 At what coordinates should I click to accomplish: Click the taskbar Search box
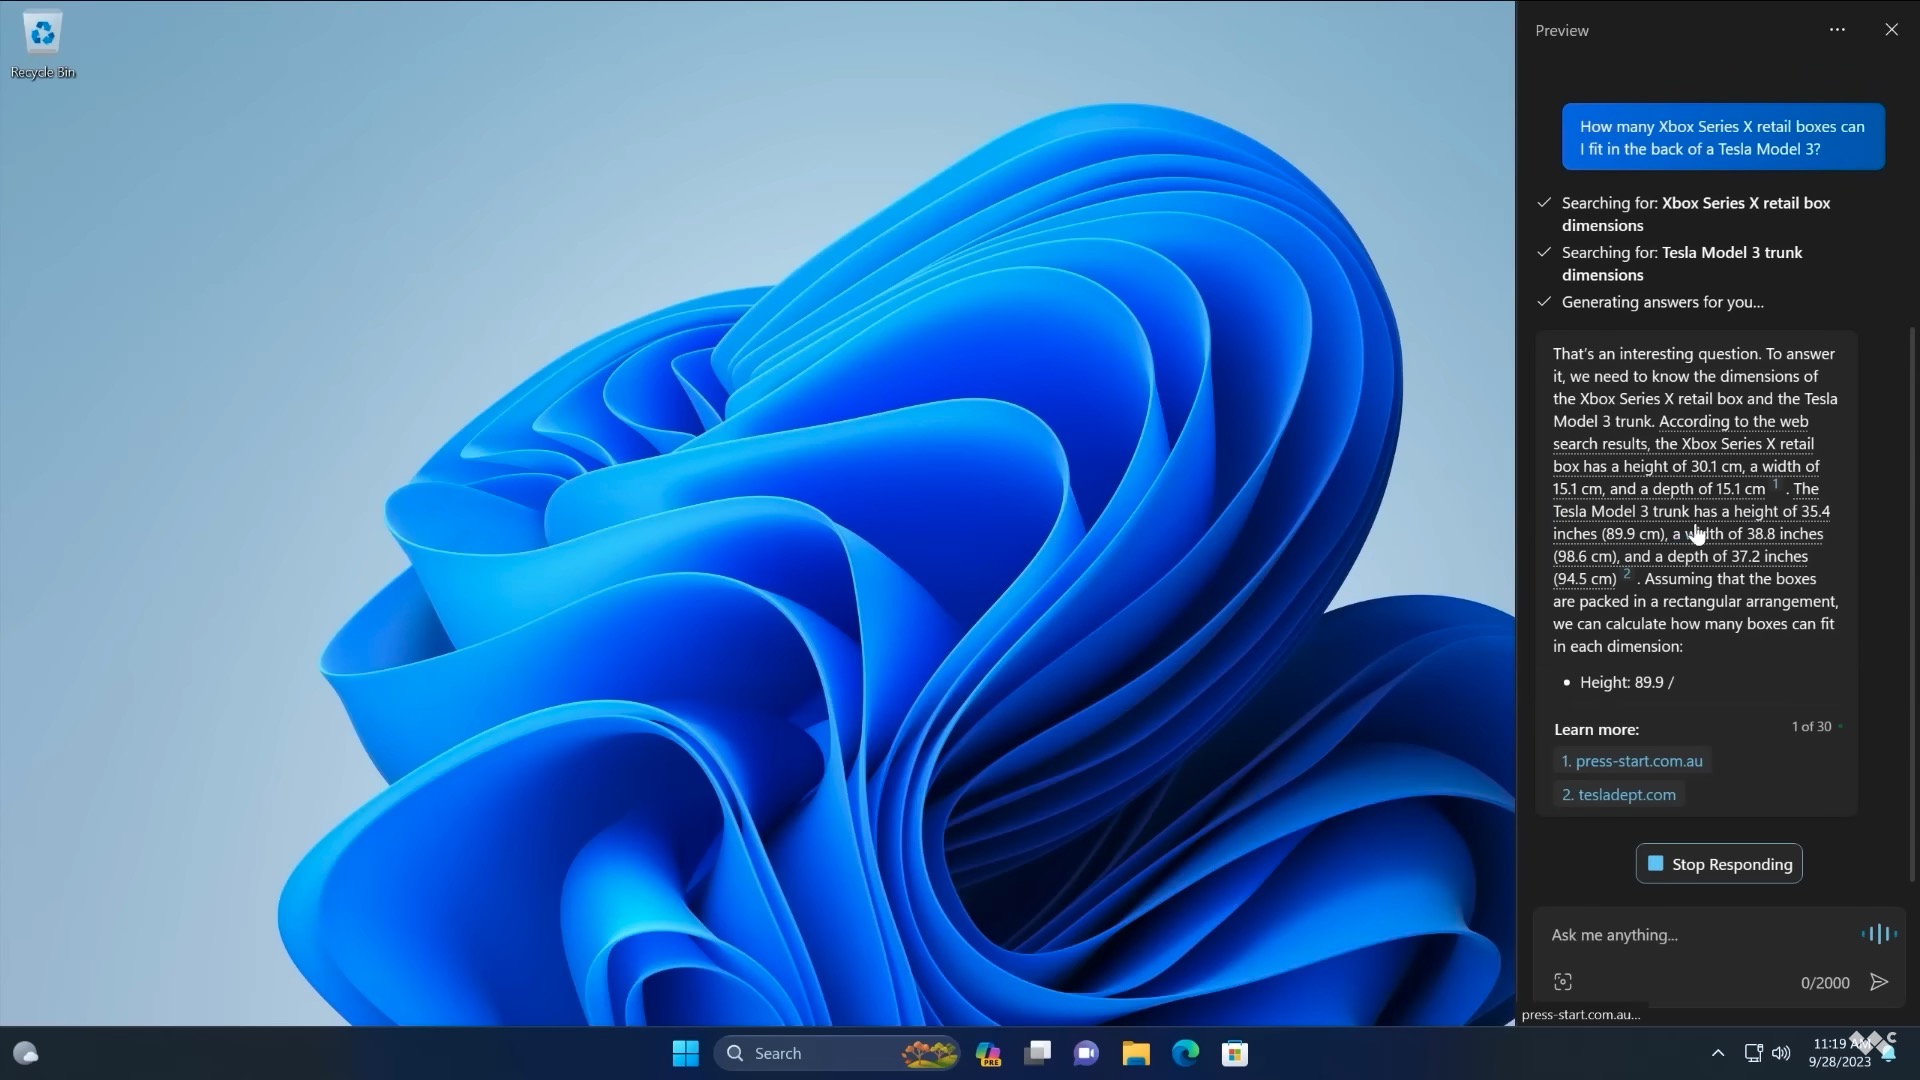coord(837,1053)
